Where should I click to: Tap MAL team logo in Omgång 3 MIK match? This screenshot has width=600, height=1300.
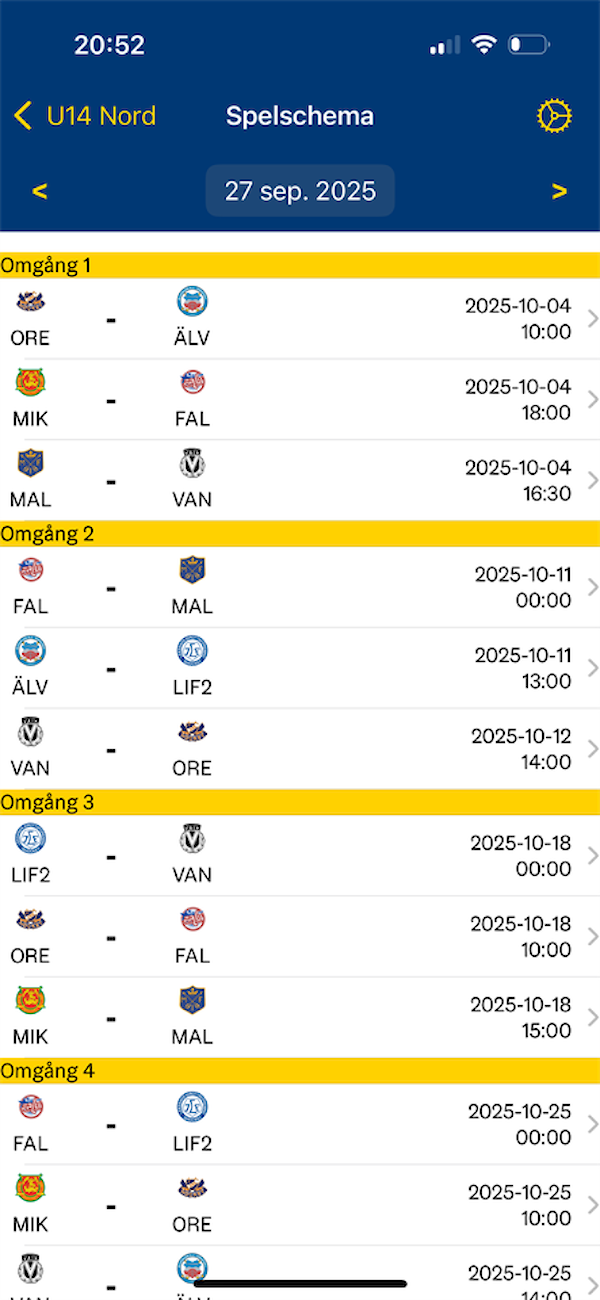(x=192, y=1000)
